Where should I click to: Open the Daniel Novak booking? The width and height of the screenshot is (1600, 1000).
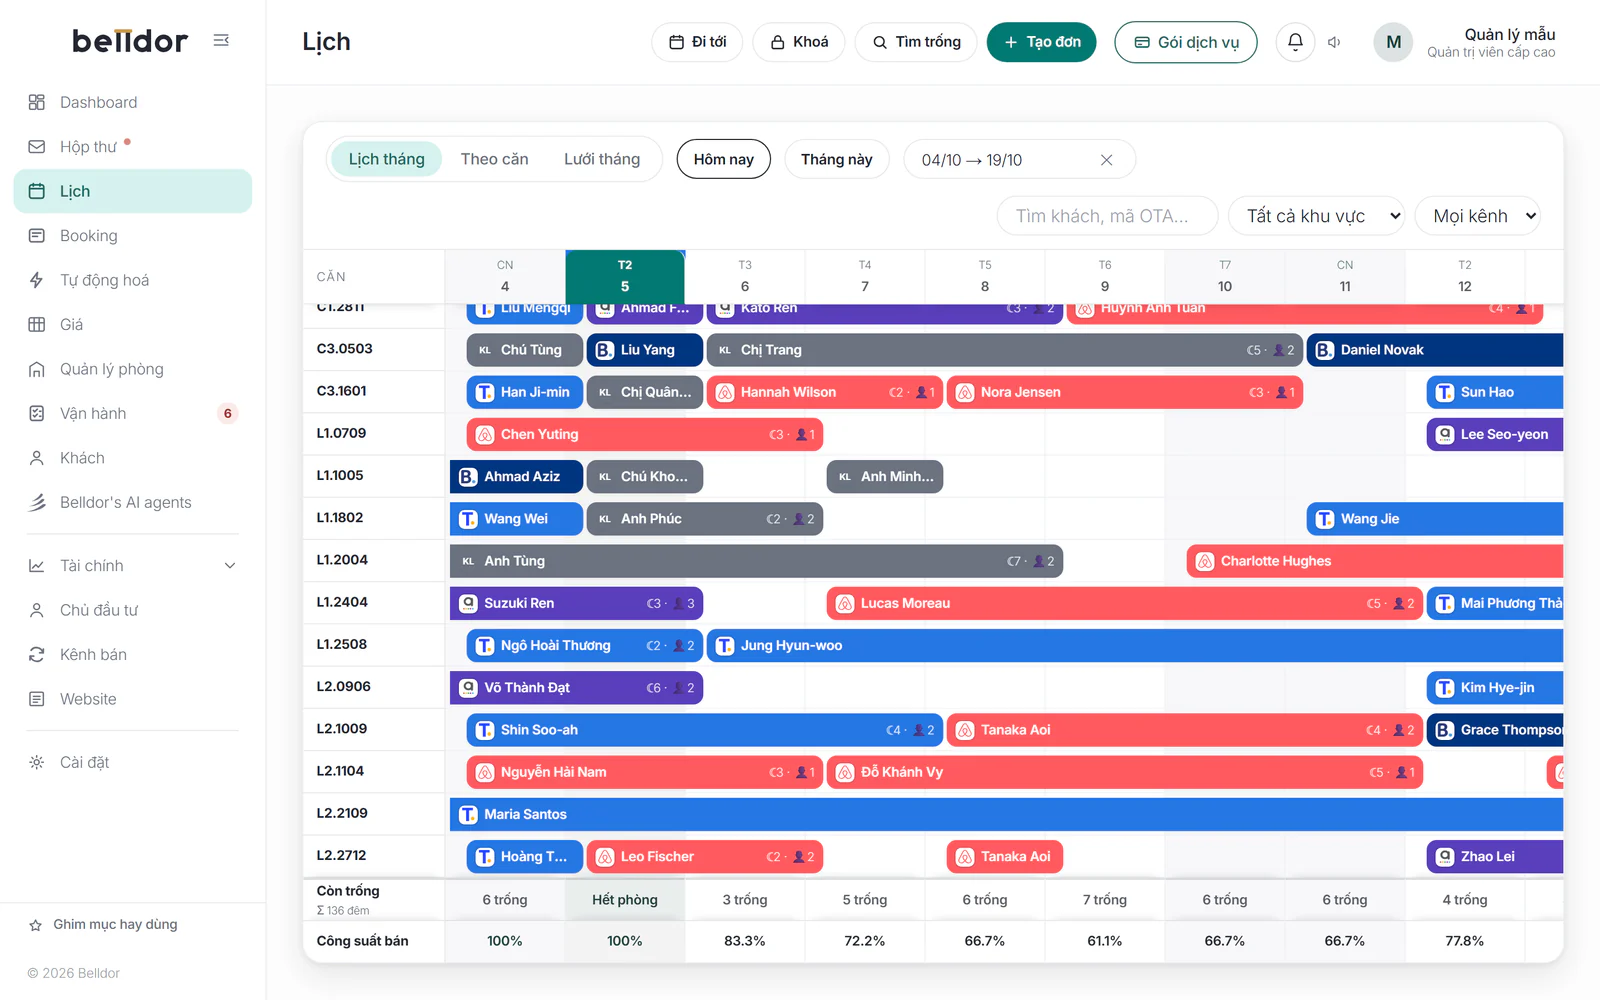[1435, 350]
